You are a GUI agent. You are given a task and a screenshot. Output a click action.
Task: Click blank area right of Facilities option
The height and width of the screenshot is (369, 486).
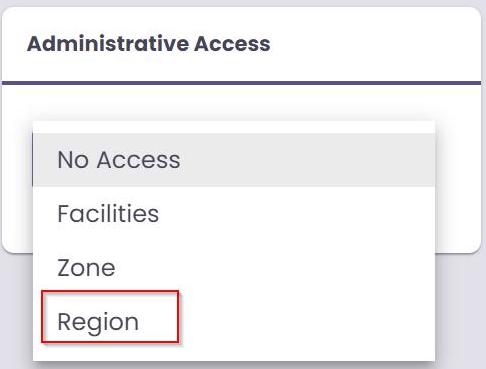pos(297,214)
